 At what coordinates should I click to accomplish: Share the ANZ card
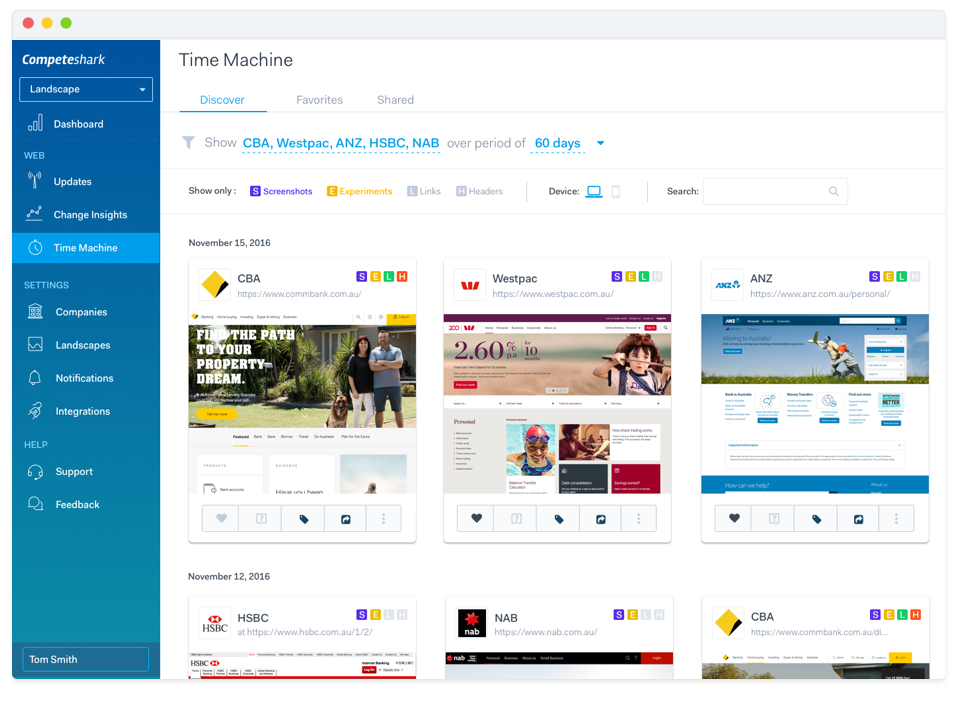(x=858, y=519)
